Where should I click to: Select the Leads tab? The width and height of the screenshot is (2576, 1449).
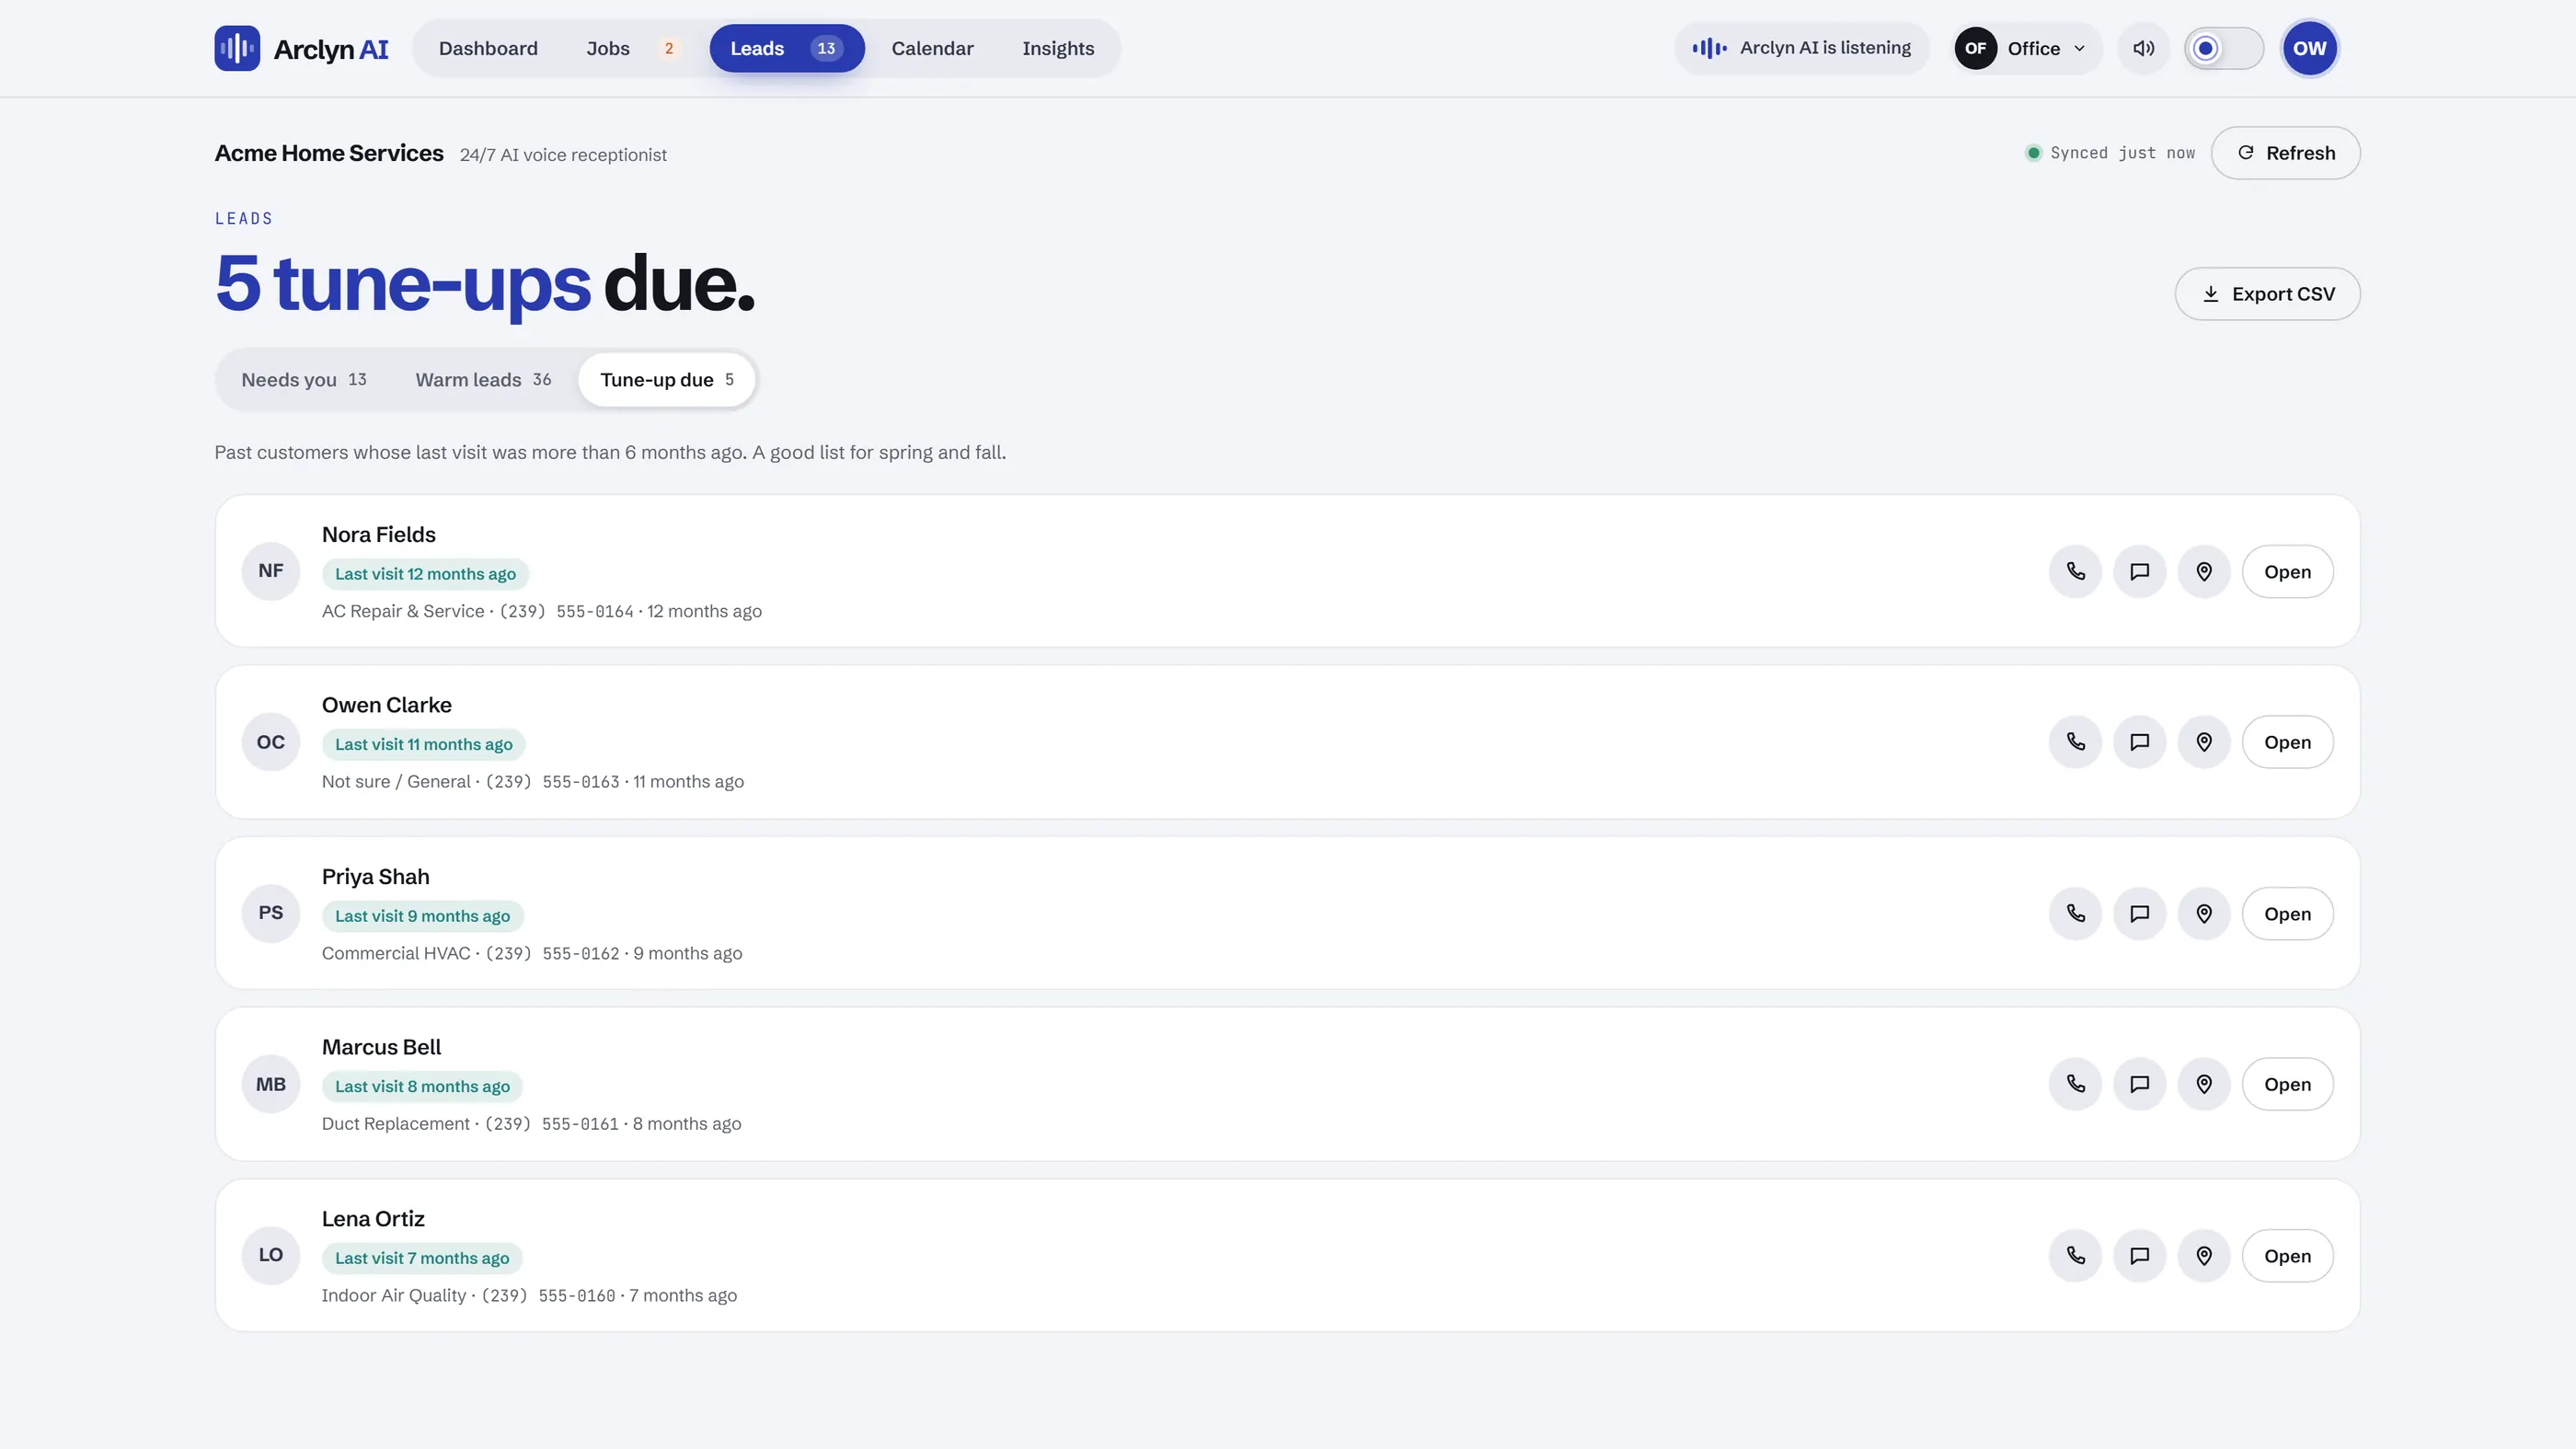coord(787,48)
